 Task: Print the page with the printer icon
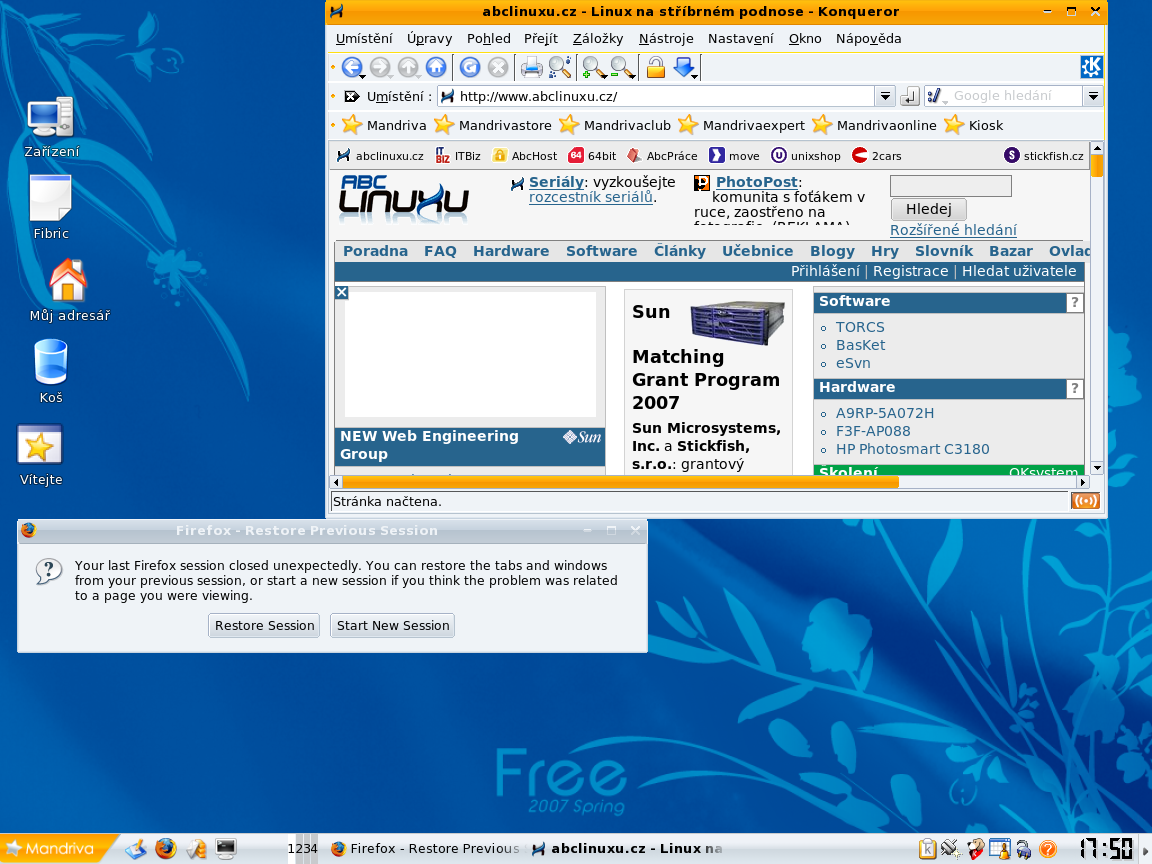tap(531, 68)
